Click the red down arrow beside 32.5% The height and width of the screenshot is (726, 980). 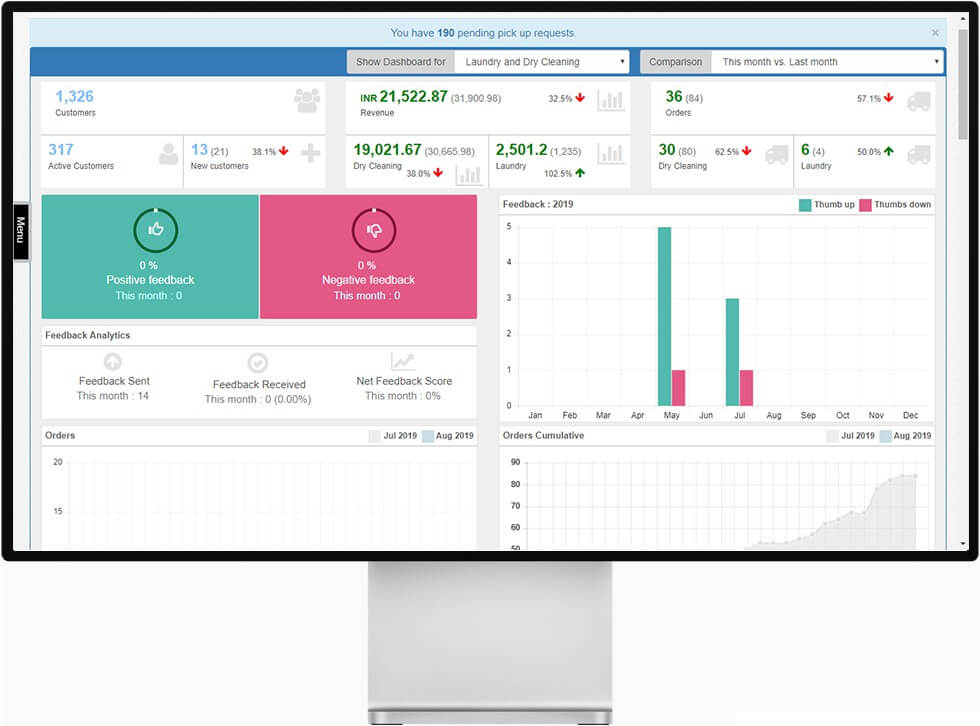click(580, 98)
